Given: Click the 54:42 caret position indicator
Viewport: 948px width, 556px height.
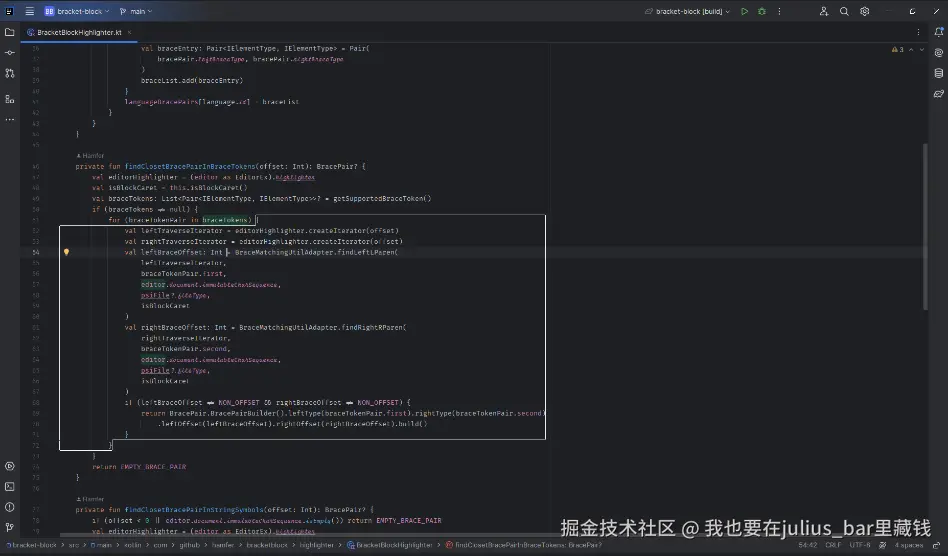Looking at the screenshot, I should point(807,545).
